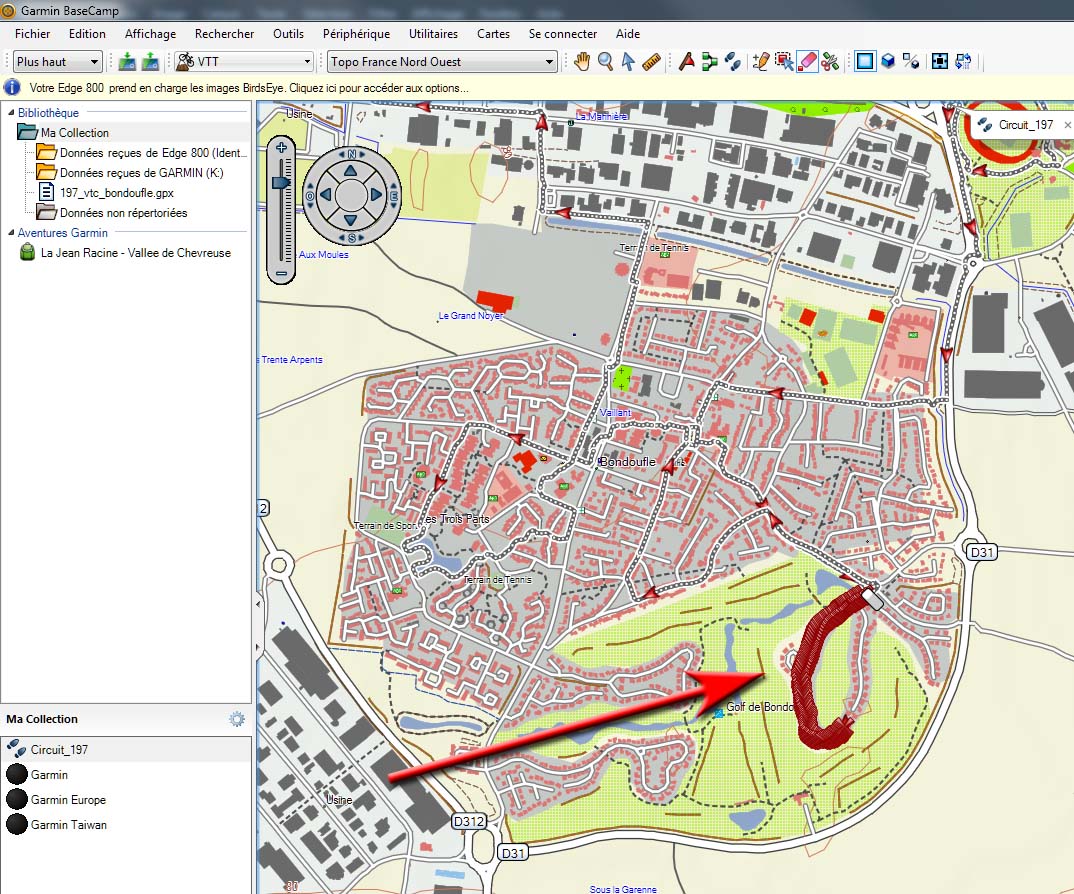Click the S marker on the compass ring
Viewport: 1074px width, 894px height.
351,238
